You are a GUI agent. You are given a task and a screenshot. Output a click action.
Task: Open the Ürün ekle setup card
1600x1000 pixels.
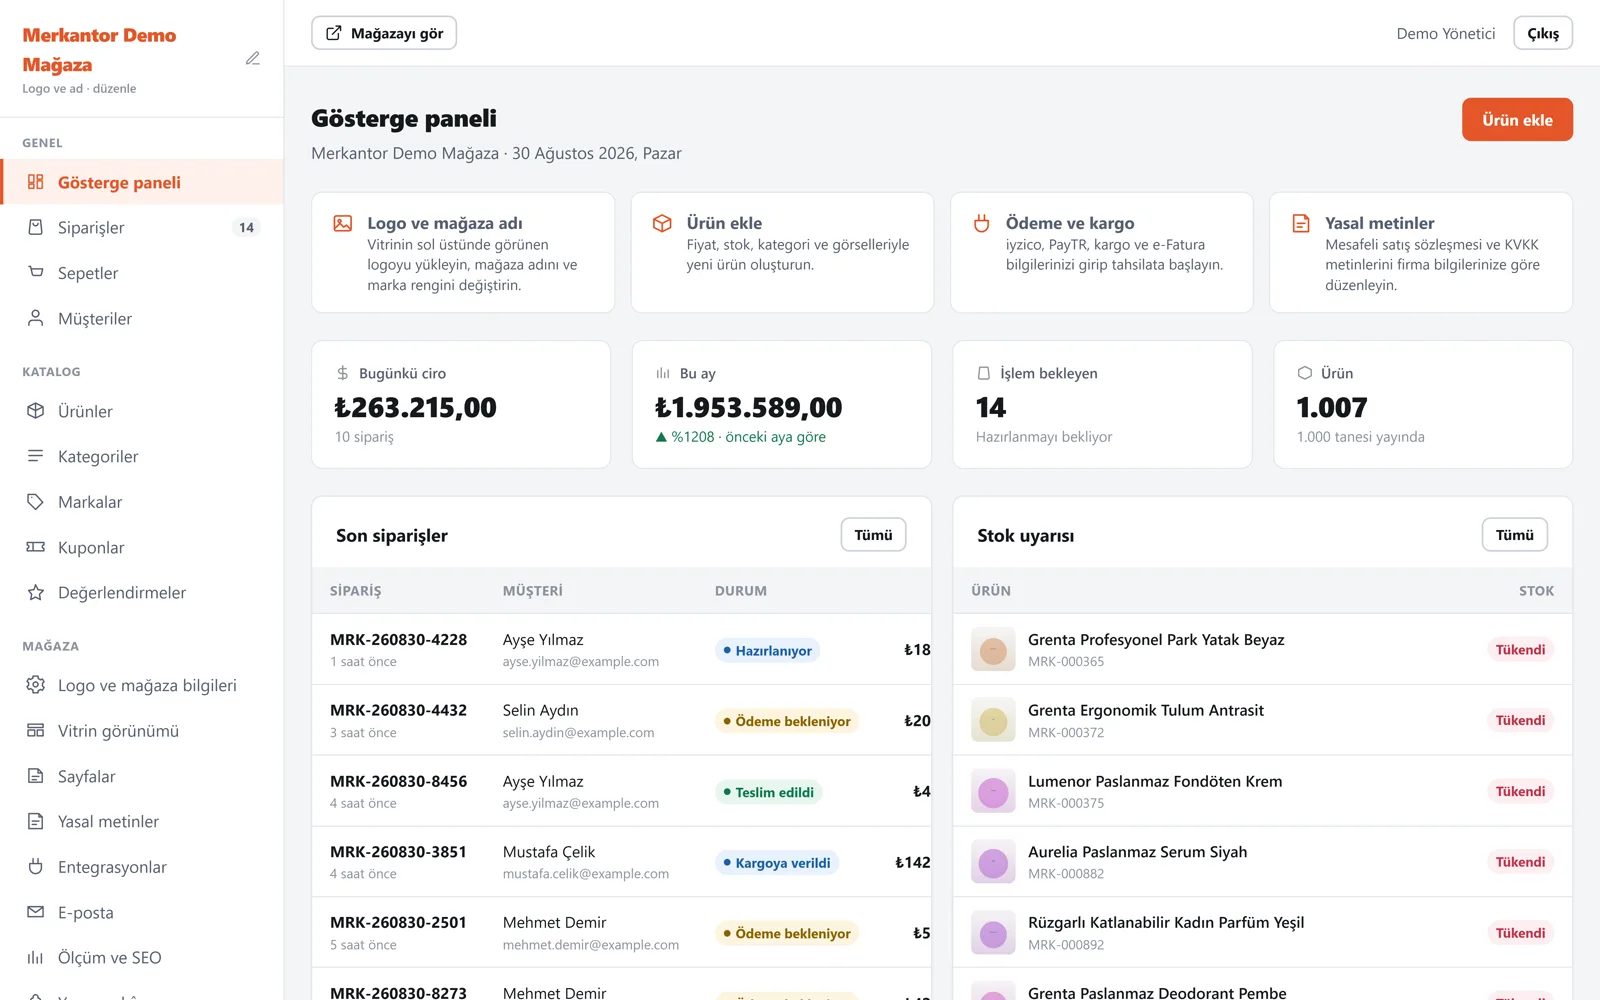click(782, 253)
